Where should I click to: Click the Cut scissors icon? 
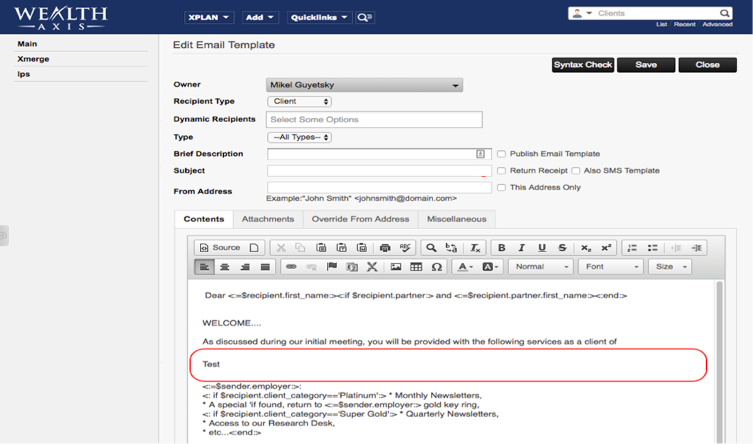[x=281, y=248]
